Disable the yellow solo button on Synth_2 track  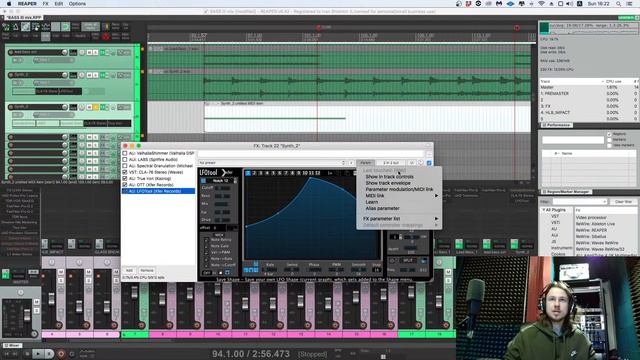[95, 107]
